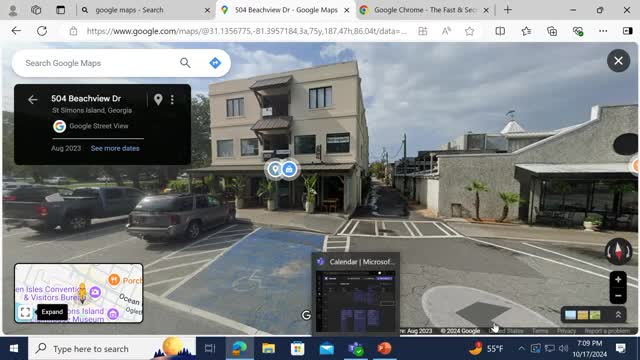Viewport: 640px width, 360px height.
Task: Click the blue shopping marker on the building
Action: [x=289, y=169]
